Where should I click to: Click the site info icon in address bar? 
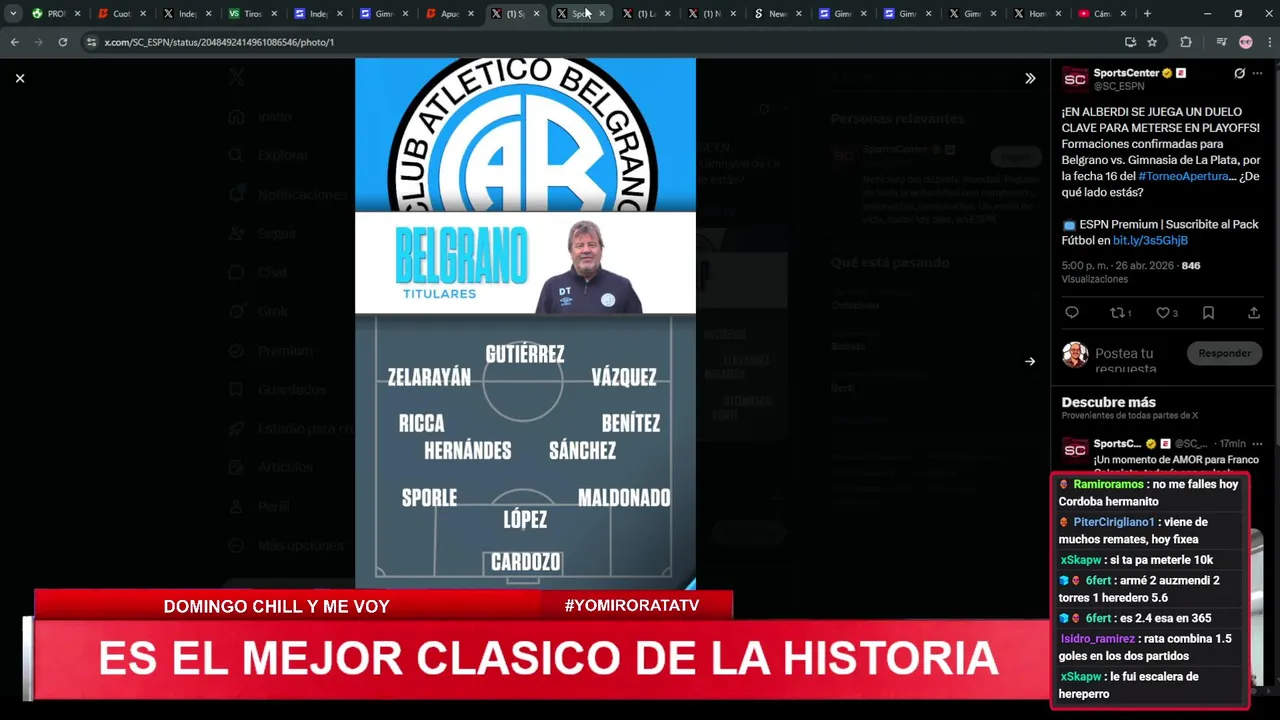(x=92, y=42)
